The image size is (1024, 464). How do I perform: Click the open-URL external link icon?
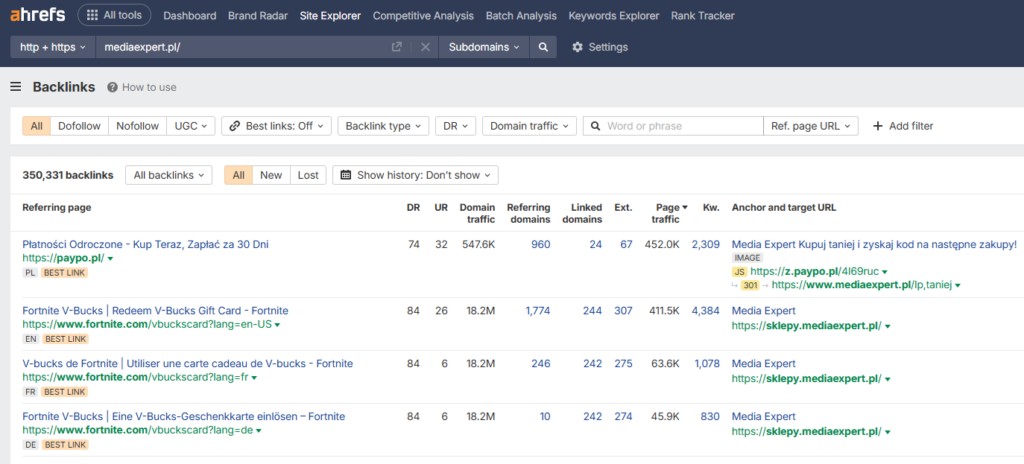click(x=397, y=47)
